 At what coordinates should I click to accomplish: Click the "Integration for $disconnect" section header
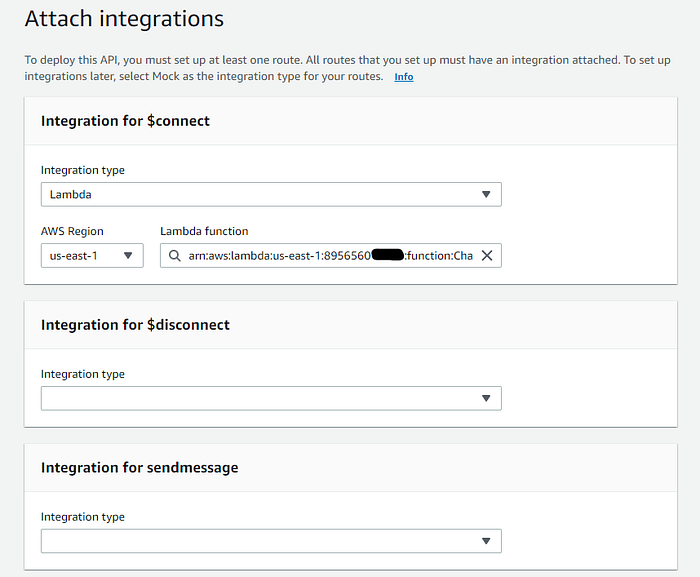pos(135,325)
